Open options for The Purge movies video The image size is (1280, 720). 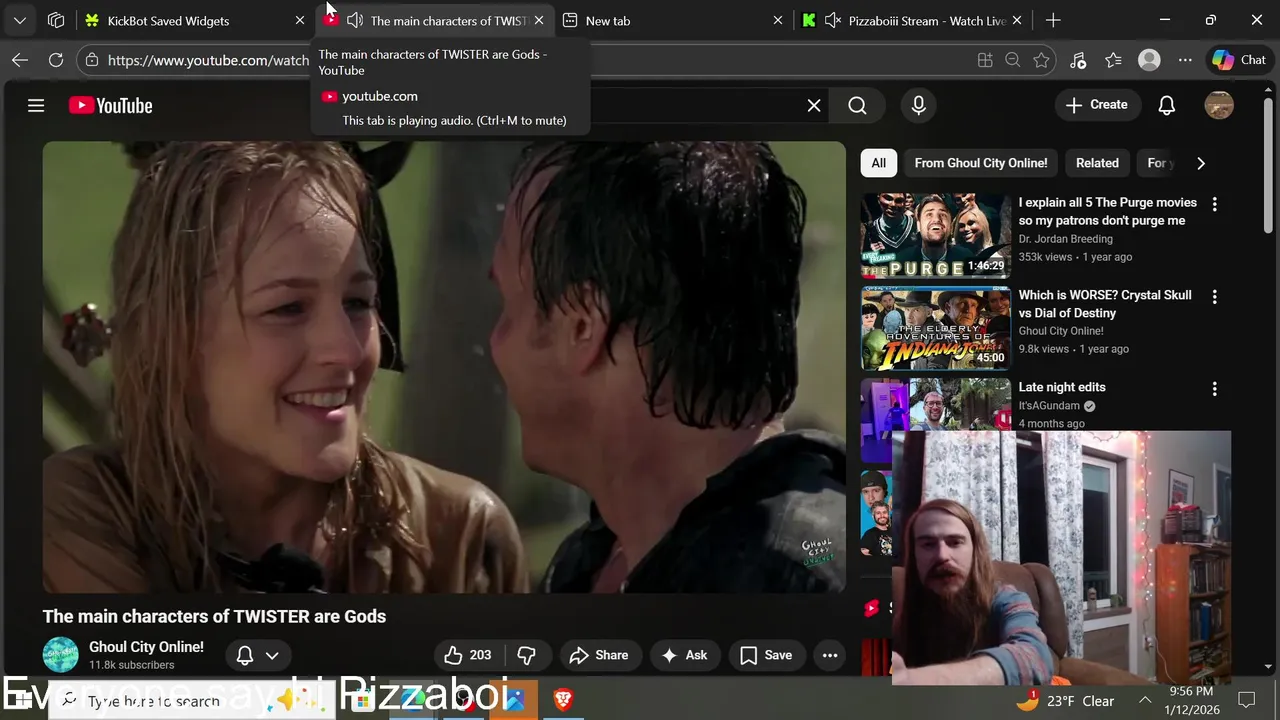pyautogui.click(x=1214, y=204)
